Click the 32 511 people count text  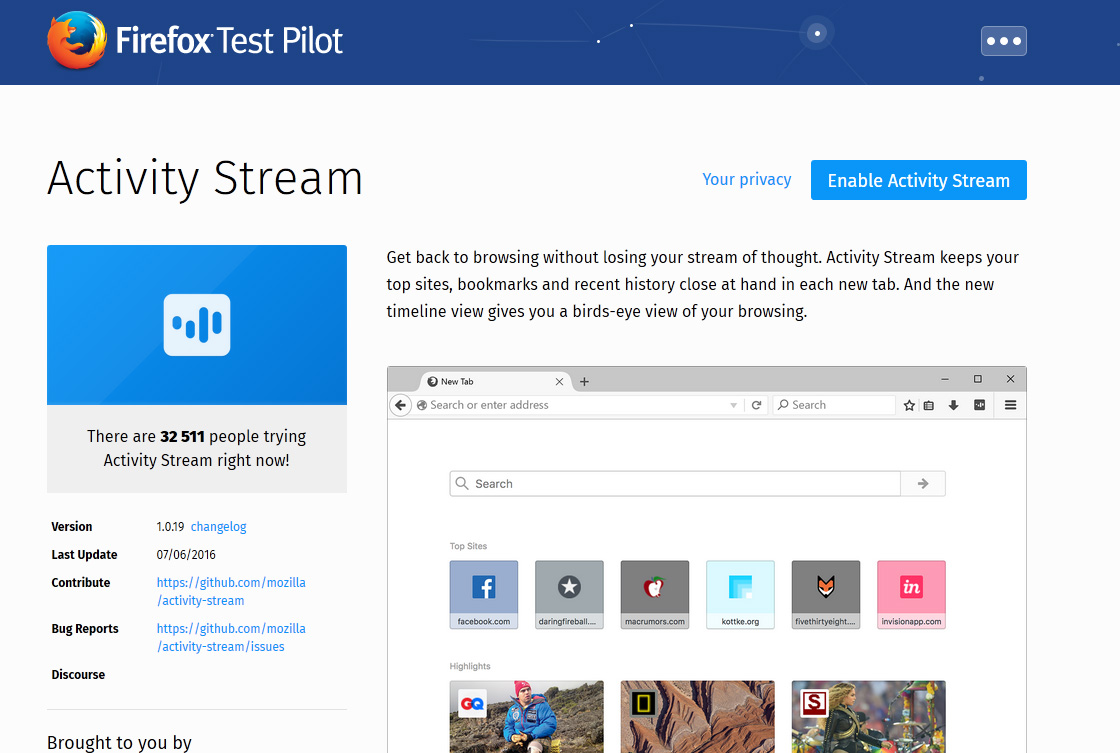coord(182,437)
